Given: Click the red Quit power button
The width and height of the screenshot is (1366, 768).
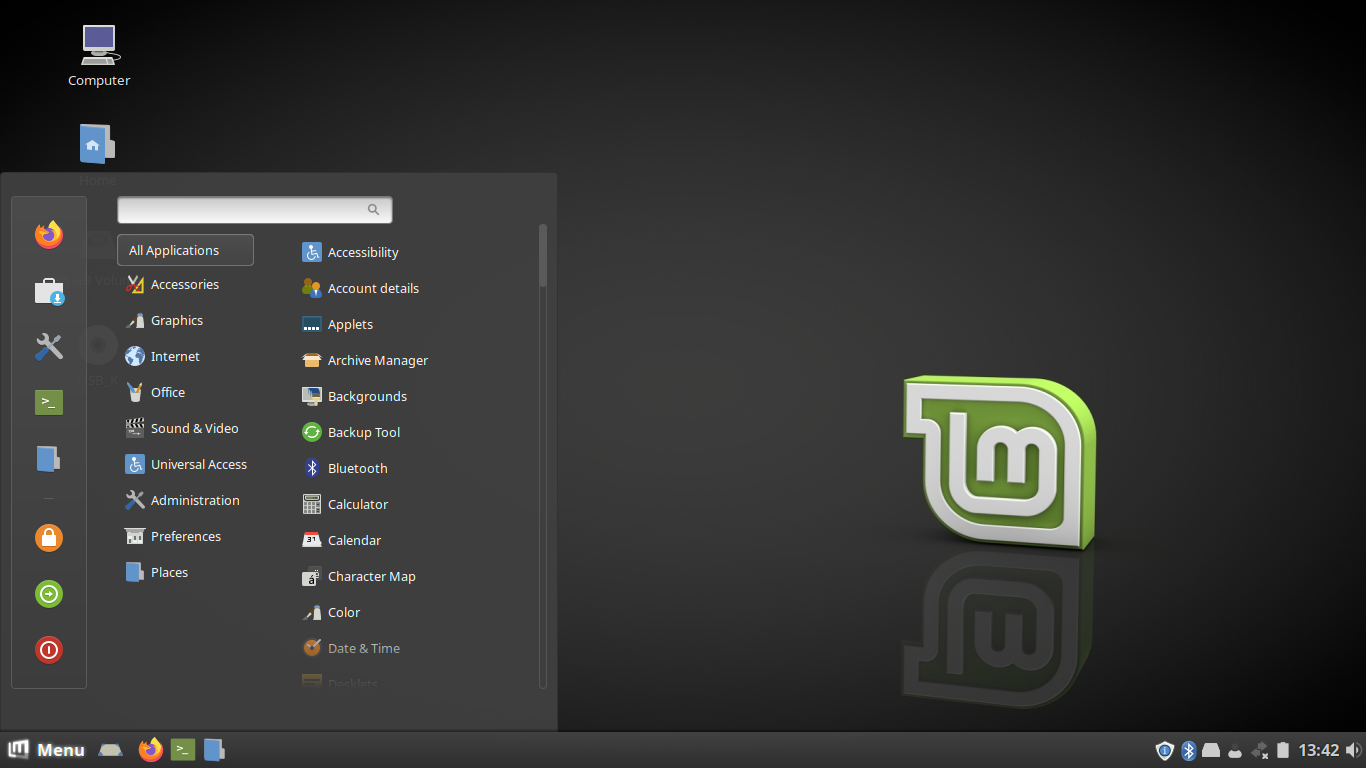Looking at the screenshot, I should click(x=49, y=650).
